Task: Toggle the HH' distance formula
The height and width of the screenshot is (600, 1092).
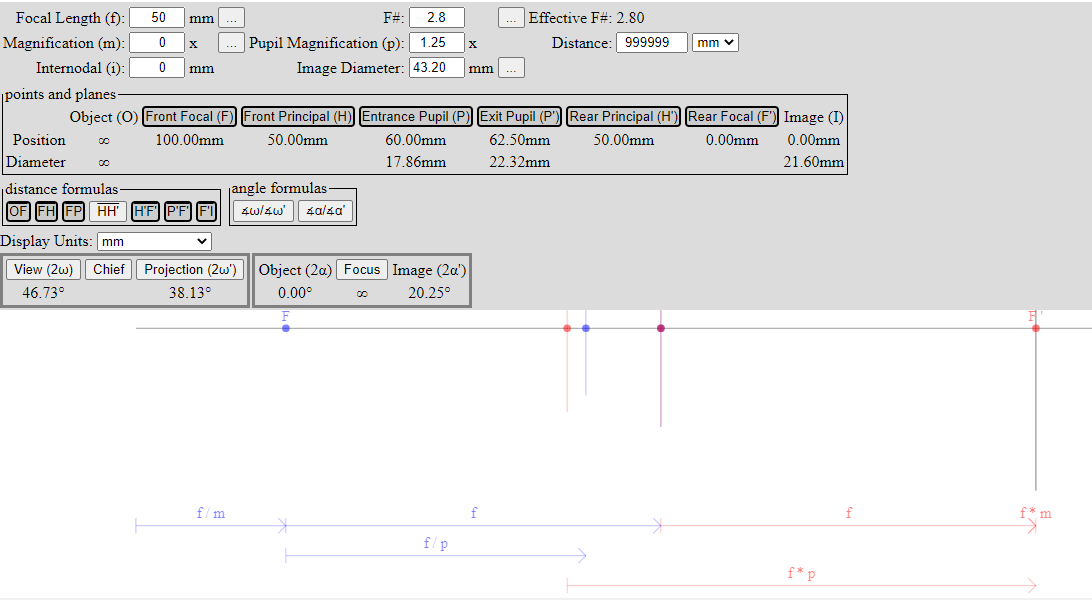Action: [107, 211]
